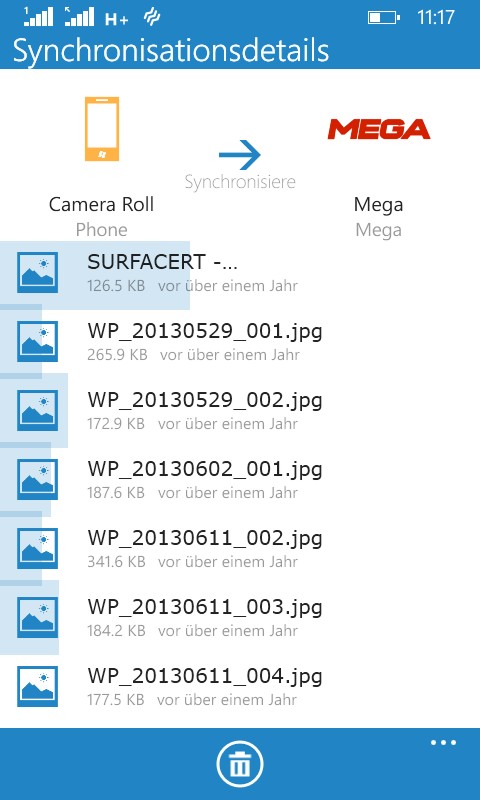480x800 pixels.
Task: Tap image icon of WP_20130602_001.jpg
Action: 37,479
